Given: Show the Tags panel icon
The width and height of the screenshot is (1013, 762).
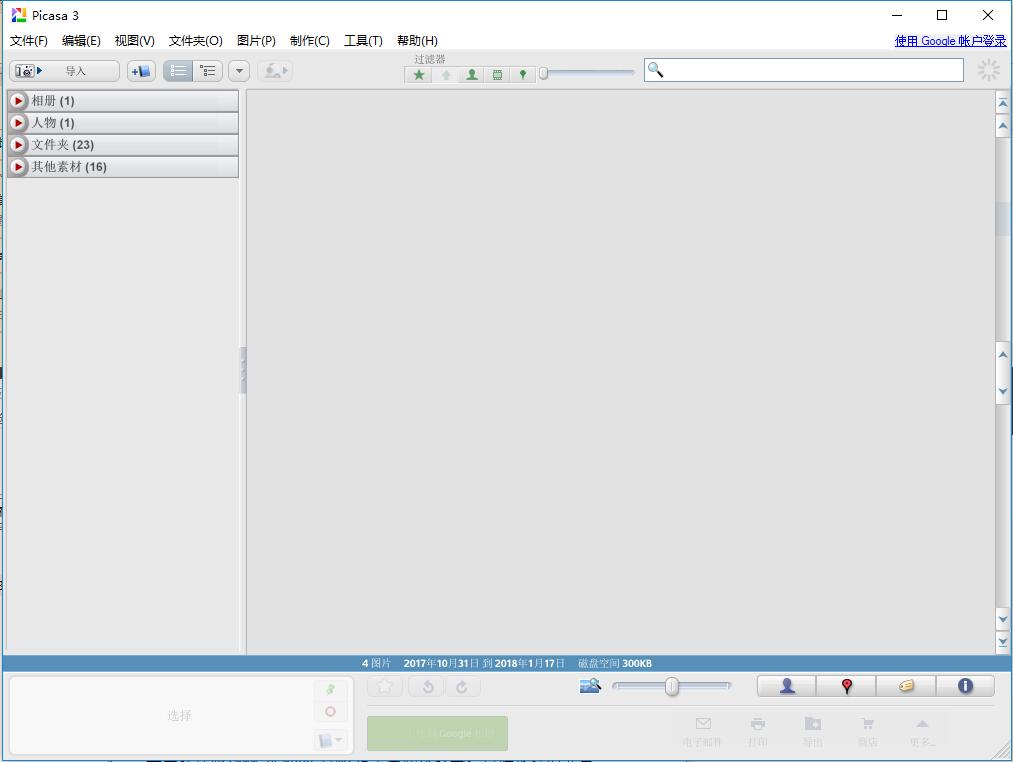Looking at the screenshot, I should (906, 686).
